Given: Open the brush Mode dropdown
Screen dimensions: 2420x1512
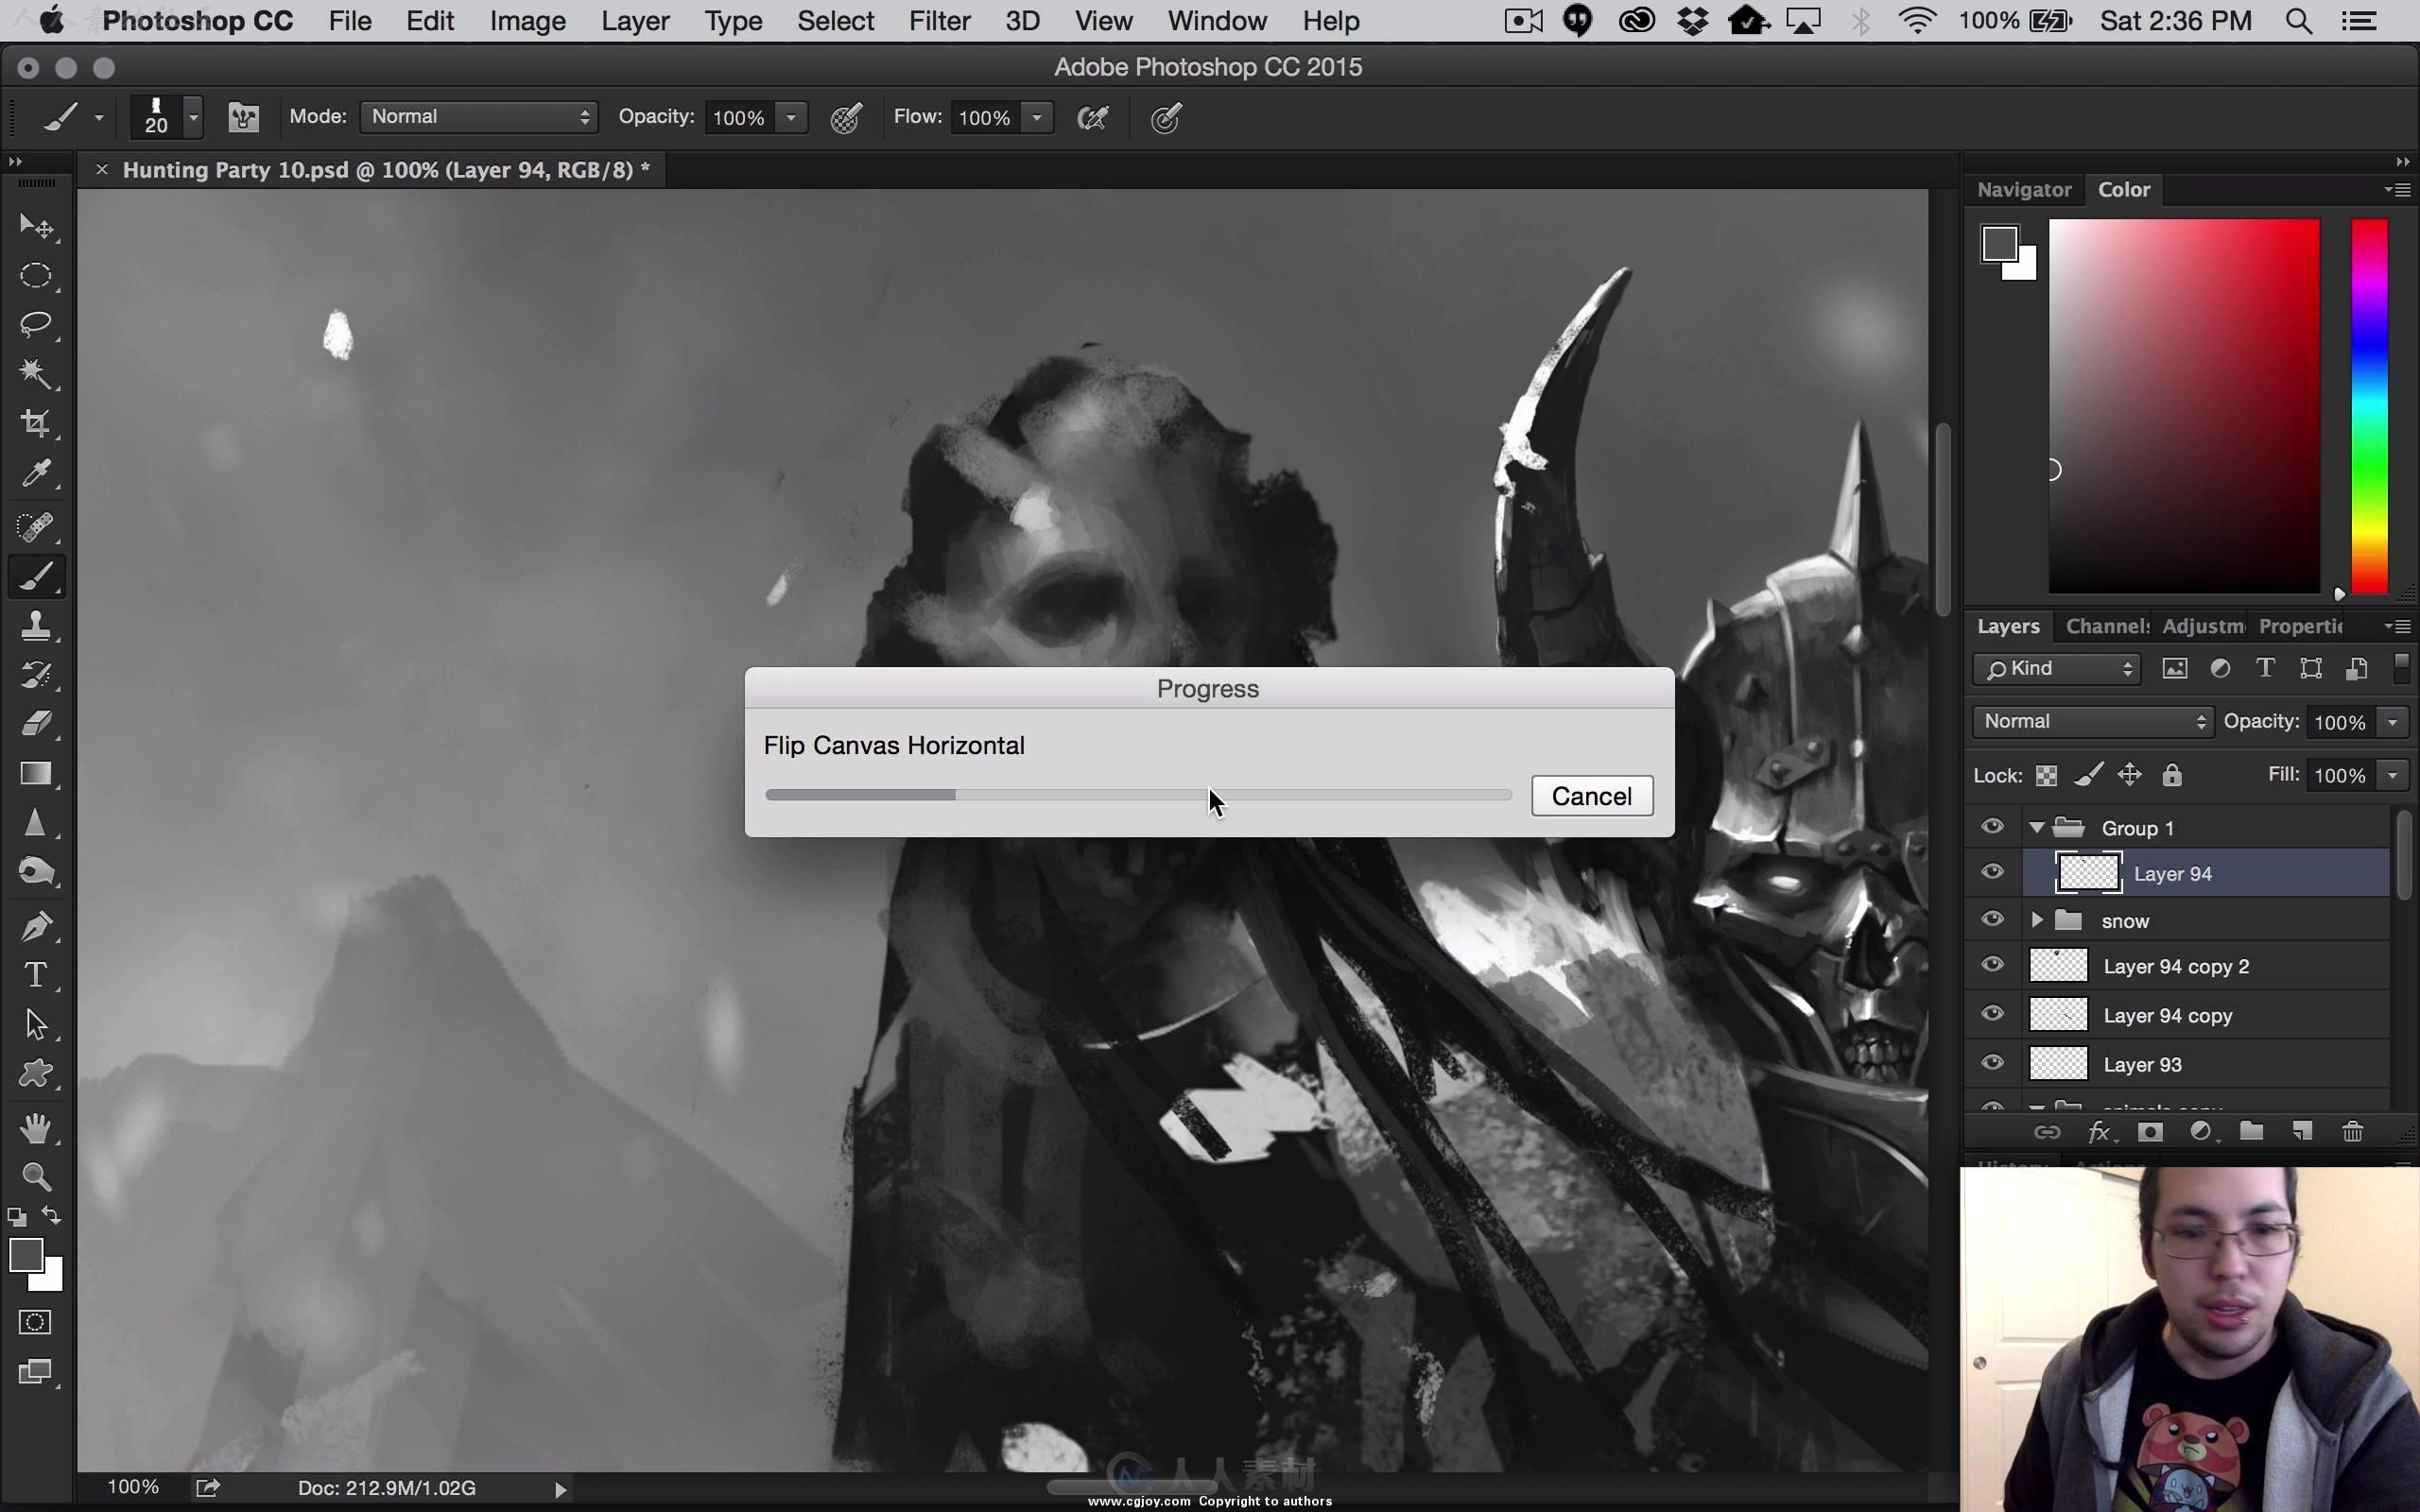Looking at the screenshot, I should click(479, 117).
